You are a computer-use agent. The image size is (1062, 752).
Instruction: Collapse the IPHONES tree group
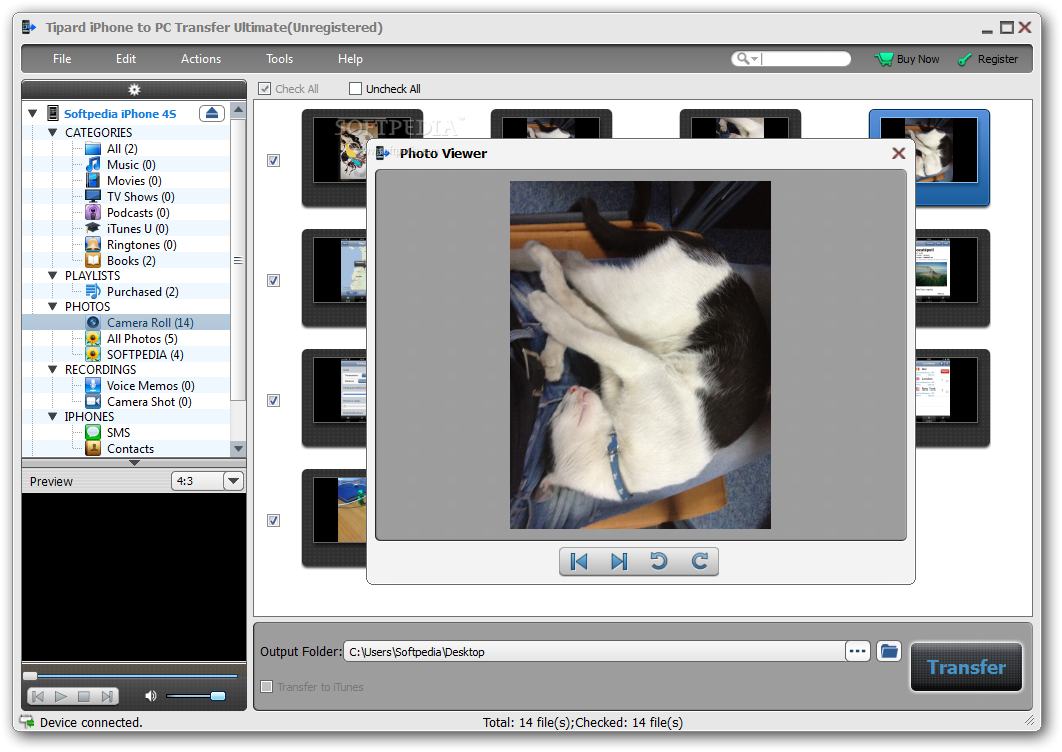pyautogui.click(x=52, y=416)
